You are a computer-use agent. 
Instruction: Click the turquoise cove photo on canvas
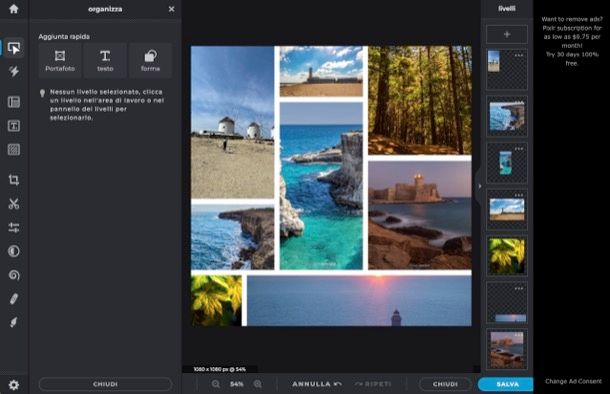coord(321,186)
